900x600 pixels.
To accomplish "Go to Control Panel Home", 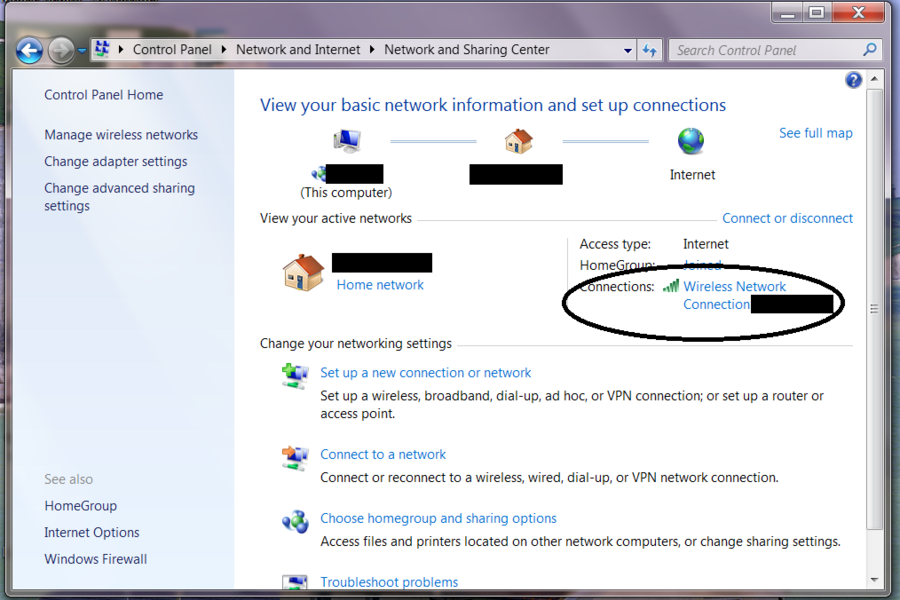I will coord(103,95).
